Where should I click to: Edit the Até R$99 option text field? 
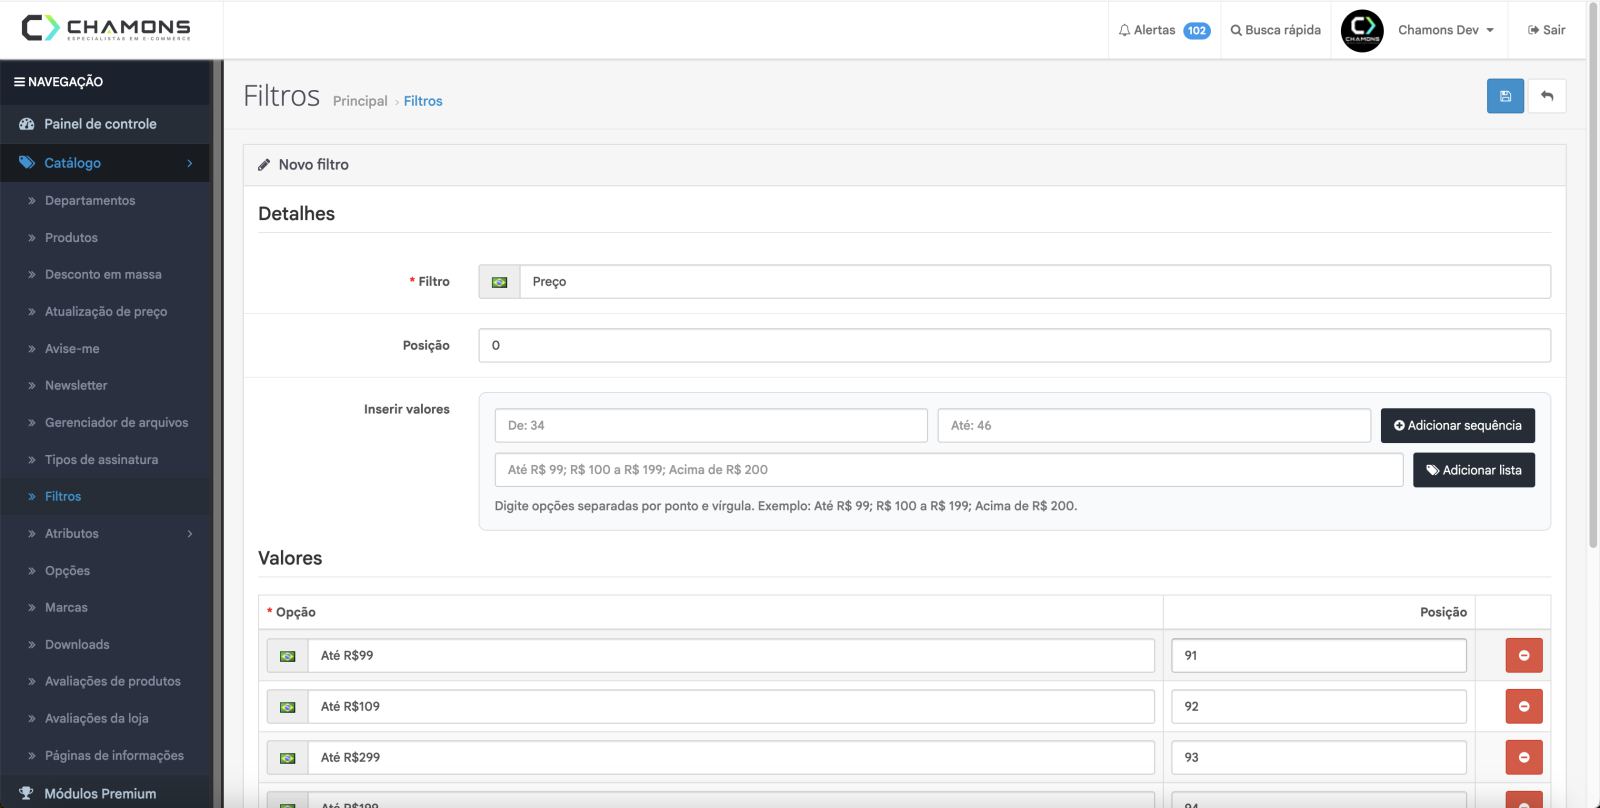click(x=731, y=656)
